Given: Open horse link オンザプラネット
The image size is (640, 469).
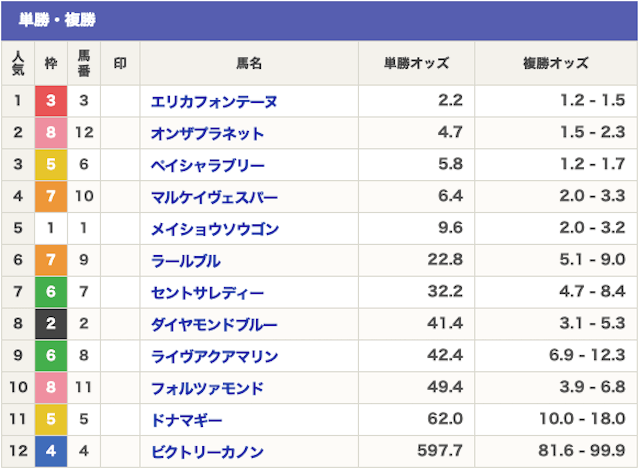Looking at the screenshot, I should point(207,133).
